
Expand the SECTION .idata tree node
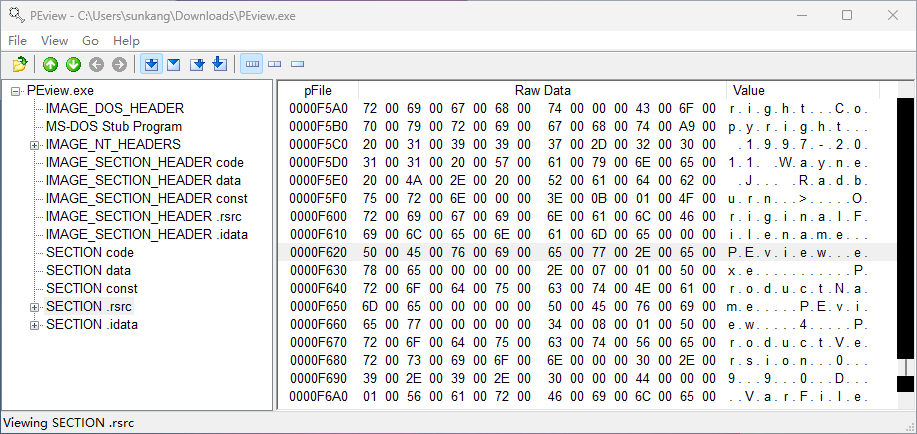coord(36,324)
